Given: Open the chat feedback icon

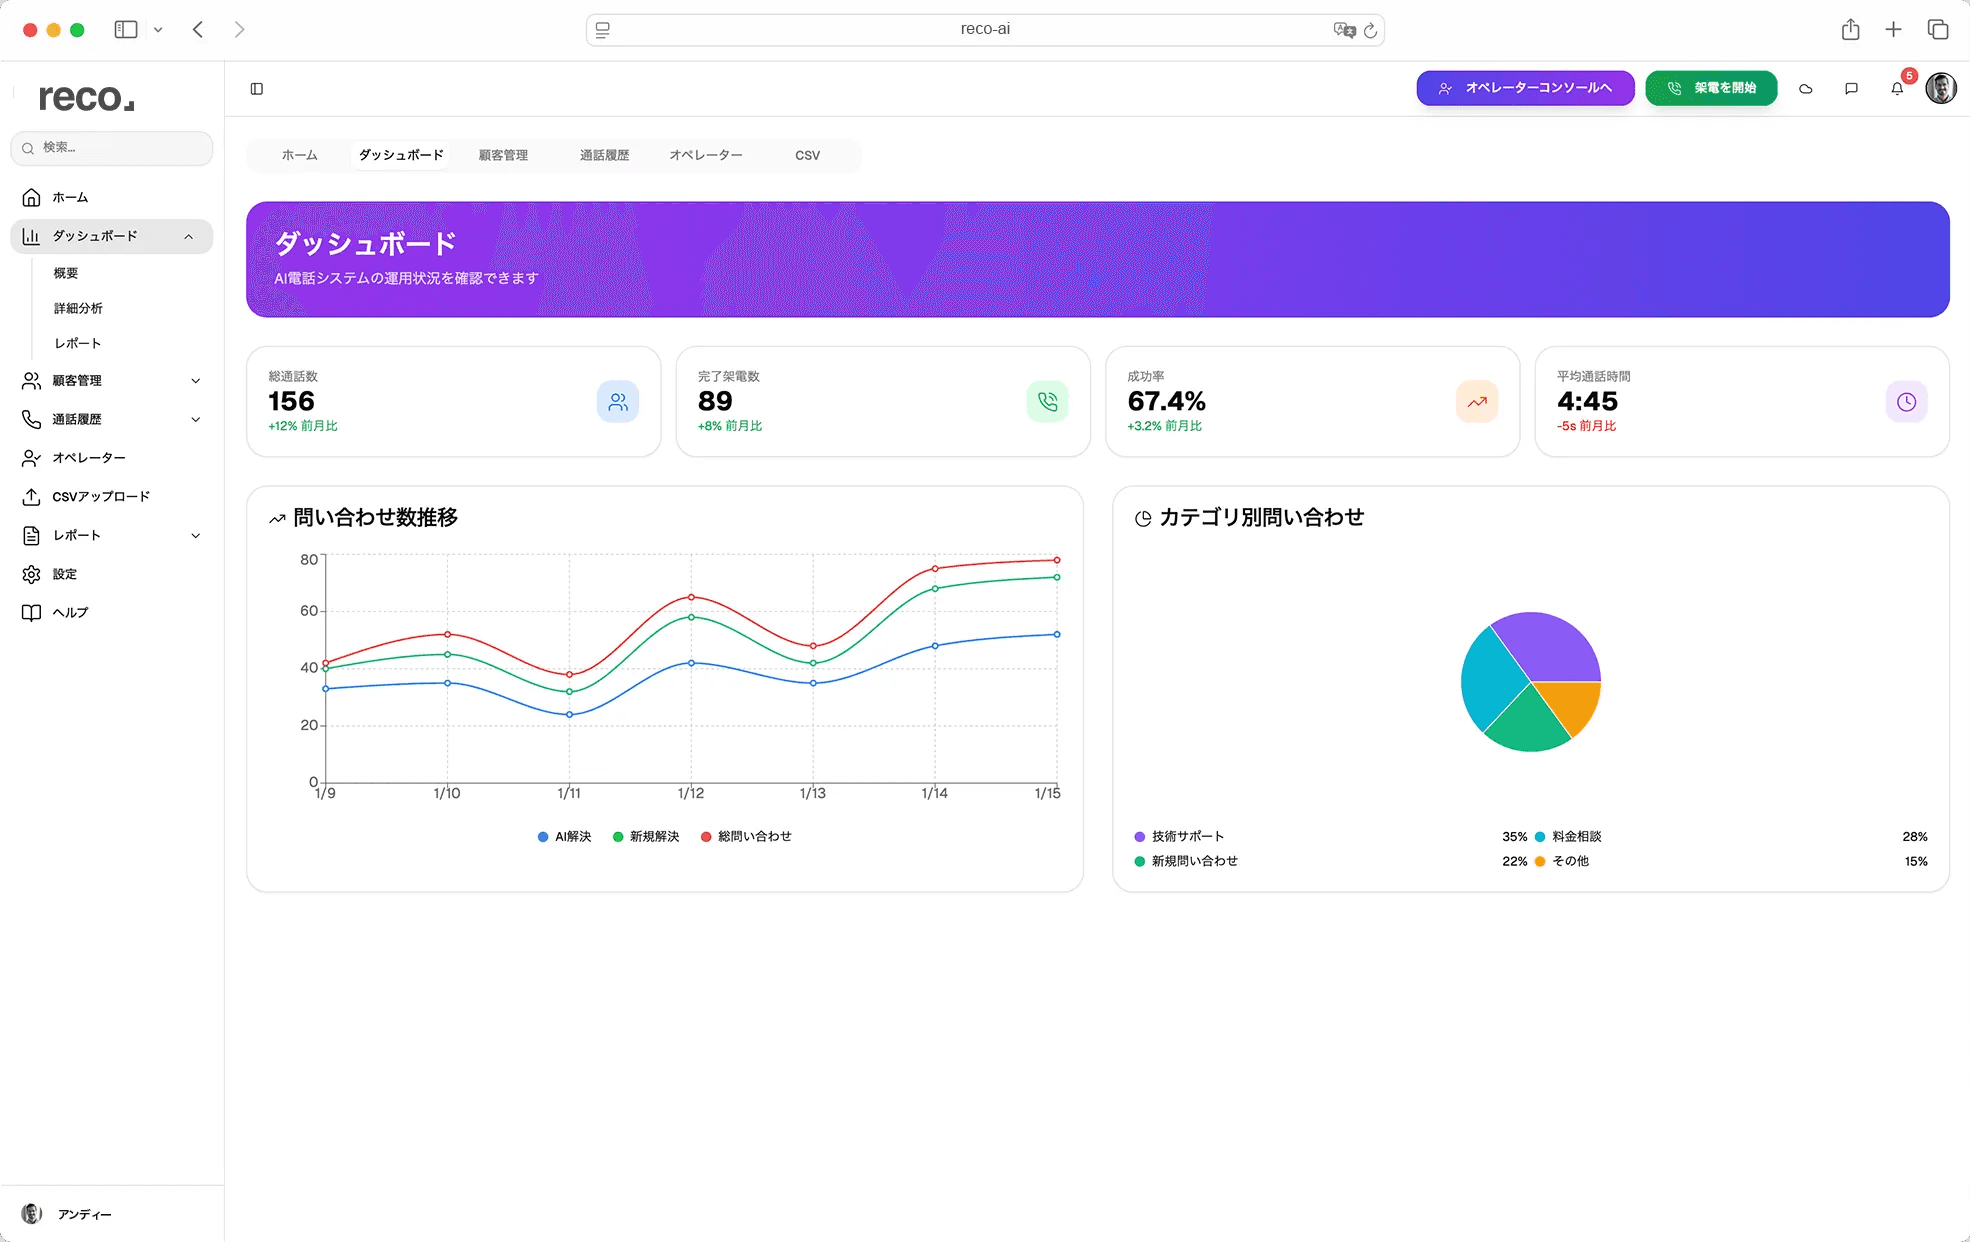Looking at the screenshot, I should (x=1851, y=88).
